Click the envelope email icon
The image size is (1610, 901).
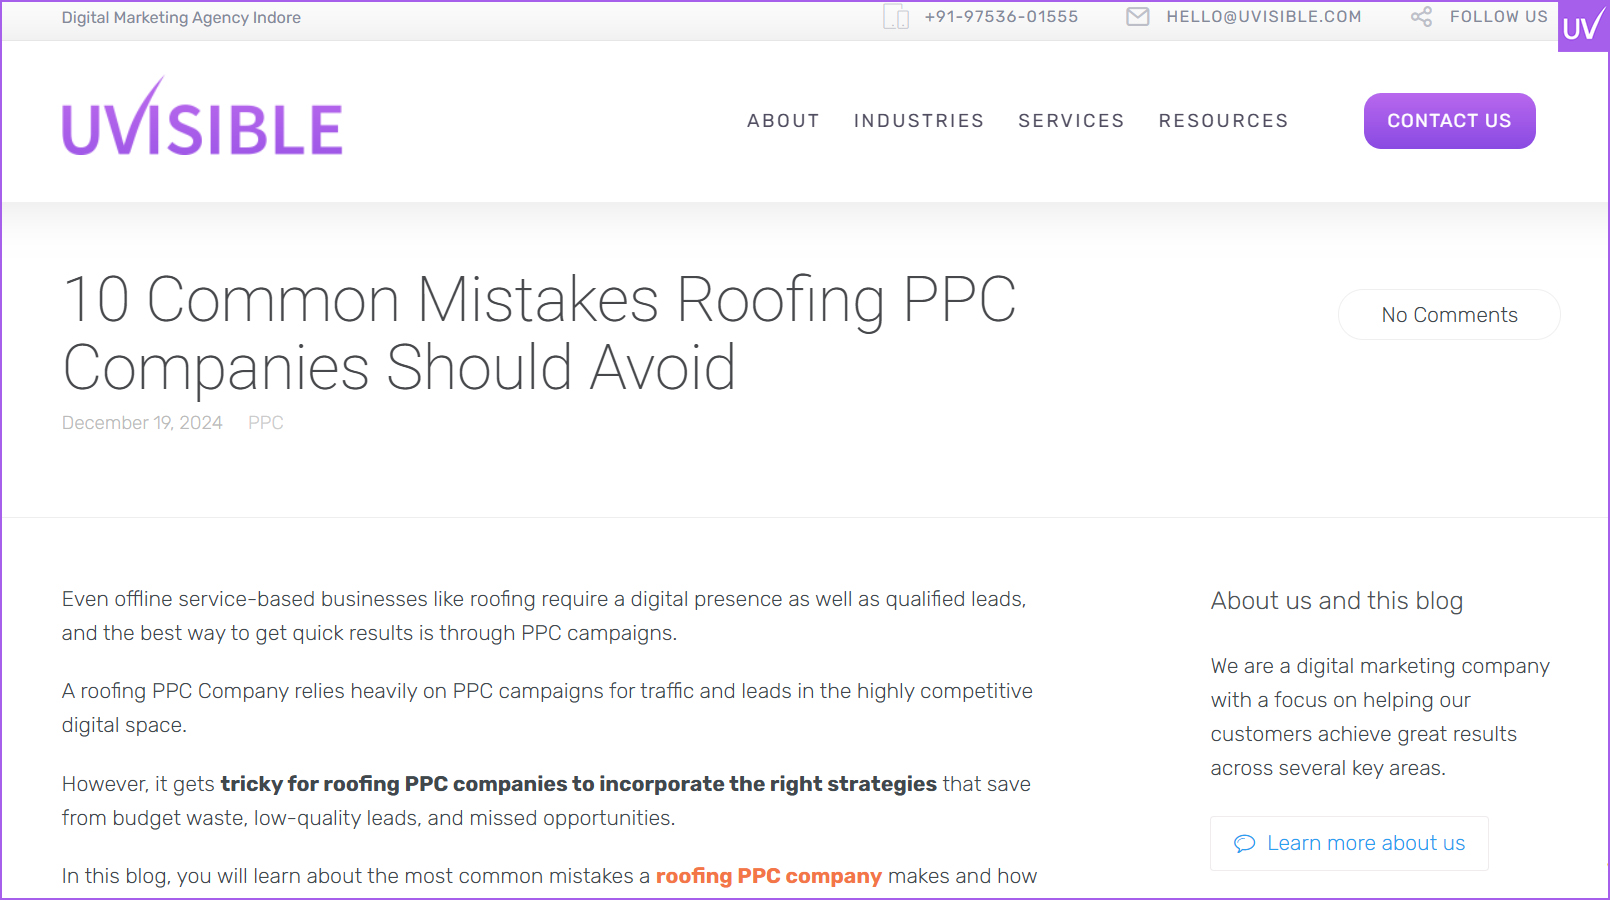coord(1137,17)
